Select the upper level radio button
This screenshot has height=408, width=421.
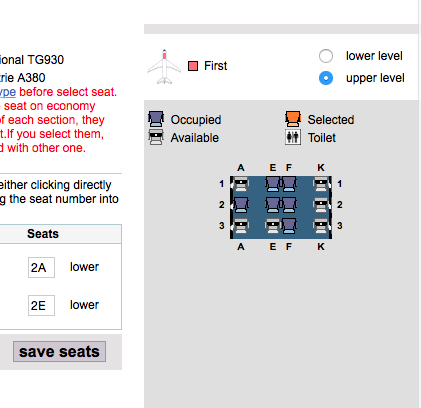click(x=326, y=78)
